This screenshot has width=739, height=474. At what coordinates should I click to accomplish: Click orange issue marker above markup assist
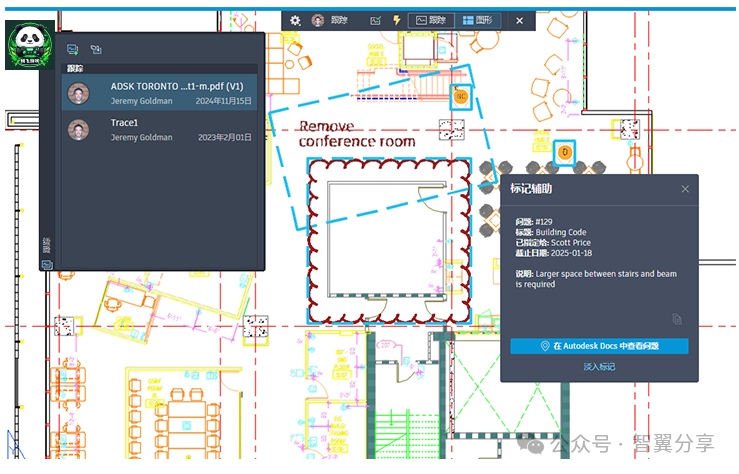(x=565, y=152)
